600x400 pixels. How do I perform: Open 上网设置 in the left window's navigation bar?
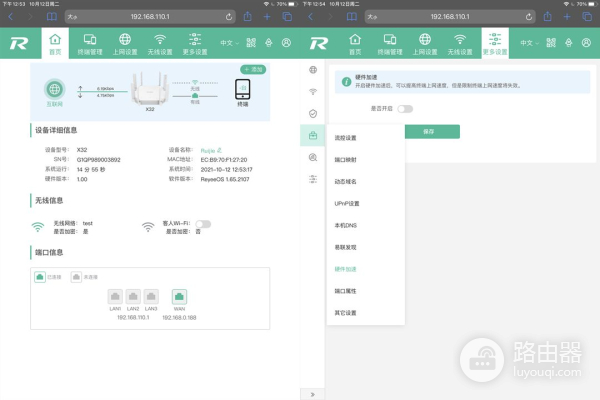tap(125, 44)
